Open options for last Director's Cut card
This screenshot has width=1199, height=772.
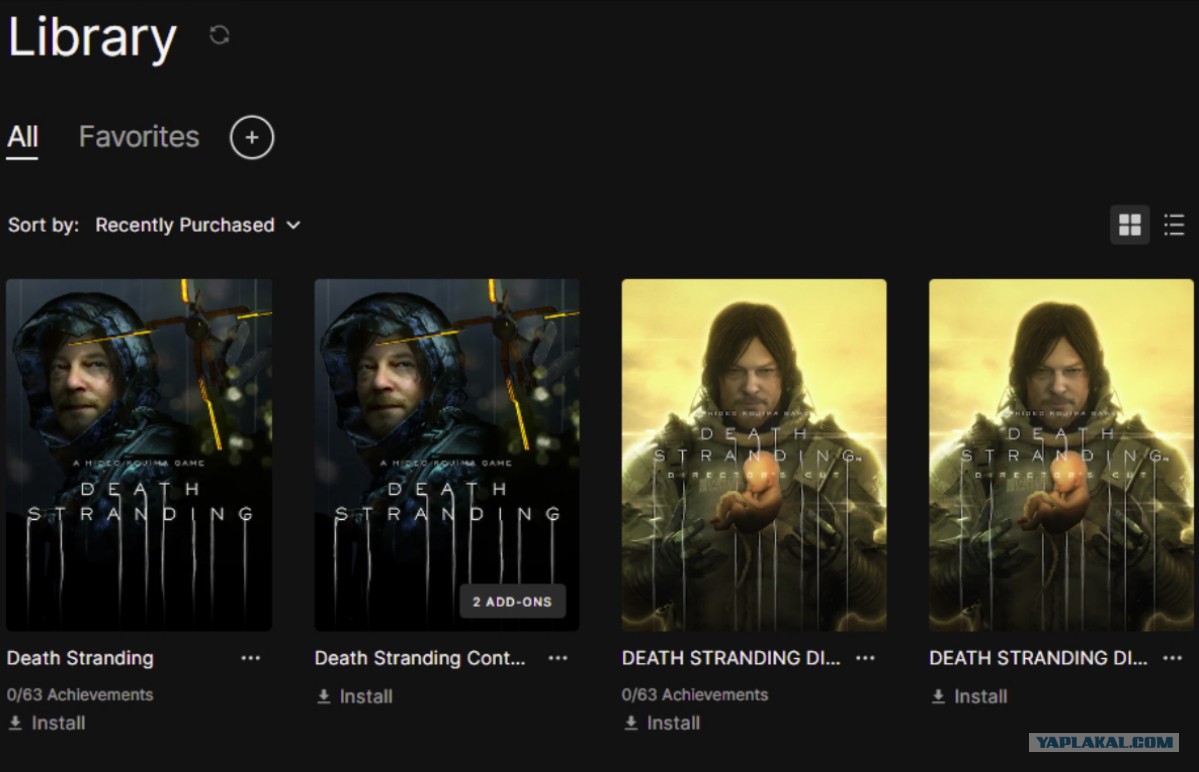point(1173,658)
